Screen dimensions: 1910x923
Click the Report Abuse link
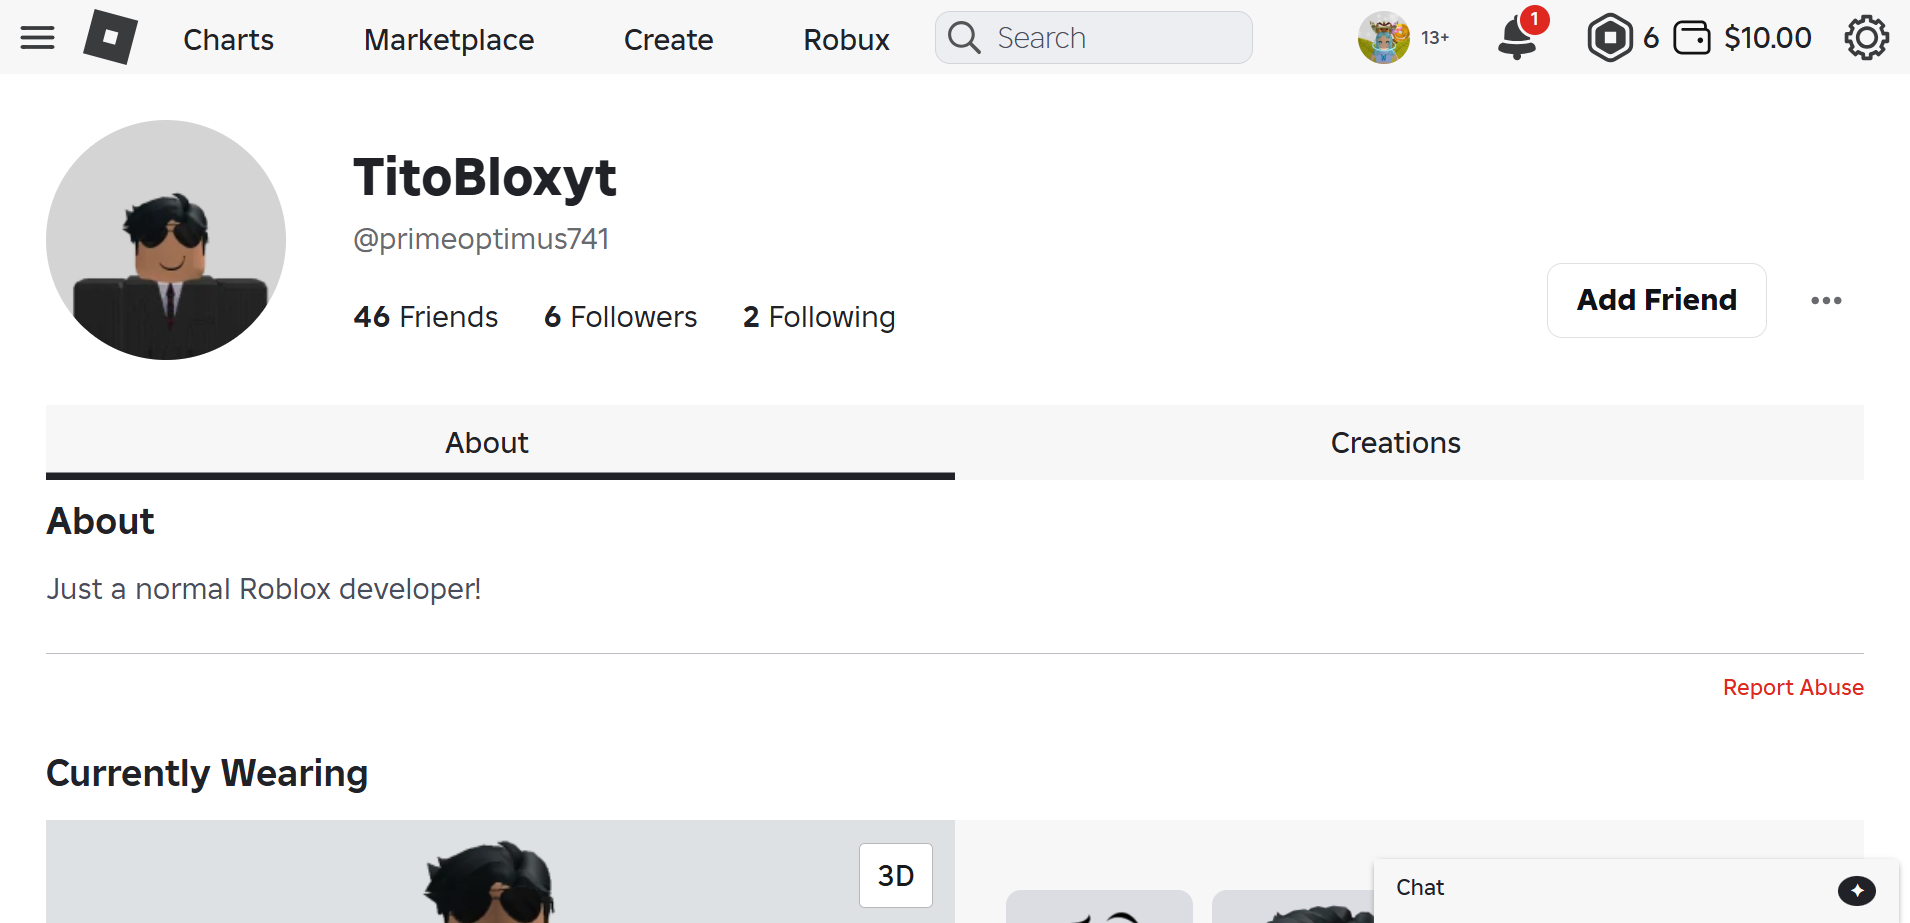[x=1793, y=688]
